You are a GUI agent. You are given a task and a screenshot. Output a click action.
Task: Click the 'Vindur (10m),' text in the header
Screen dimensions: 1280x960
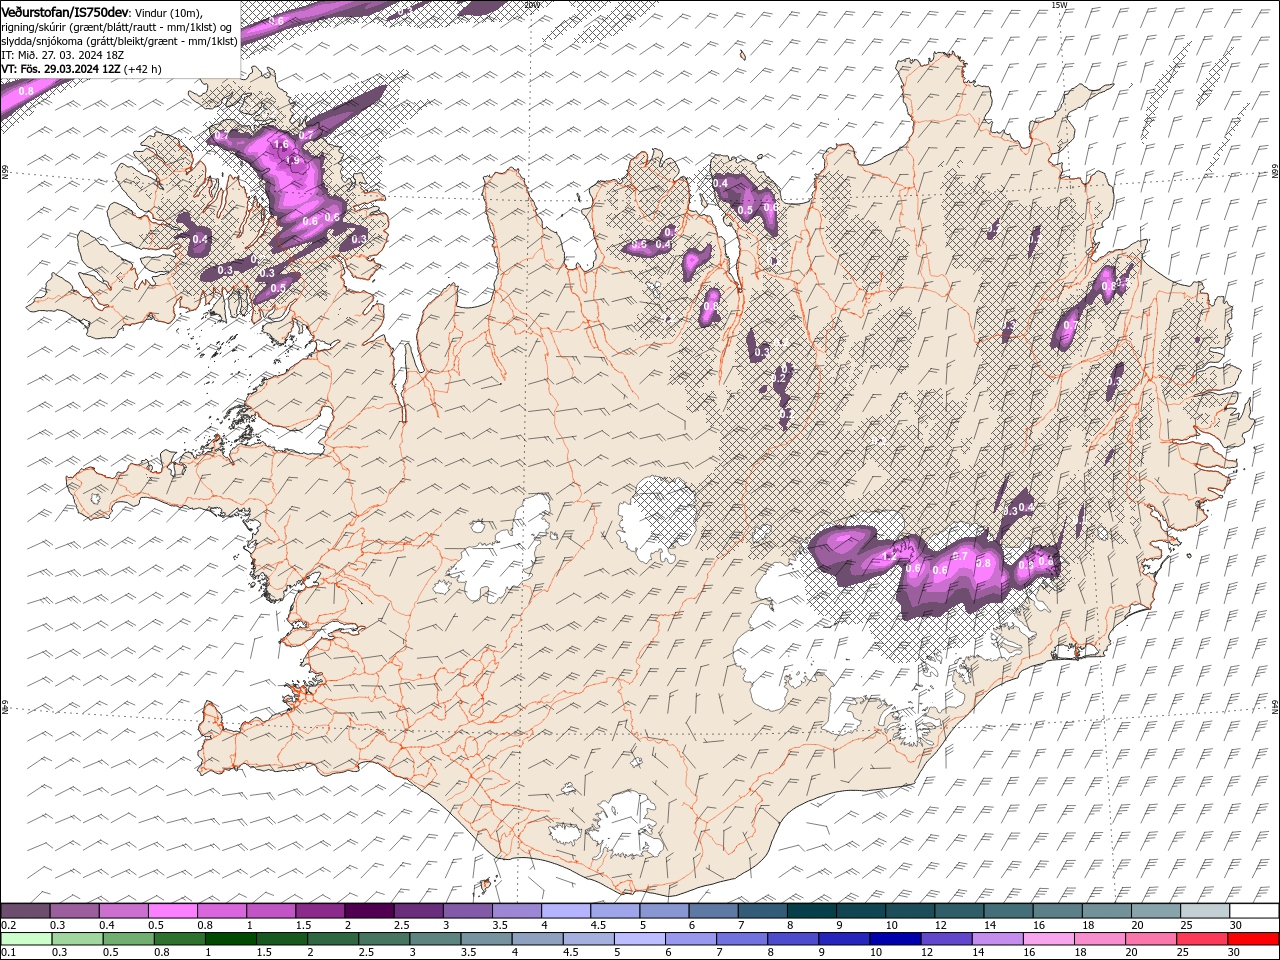tap(168, 12)
